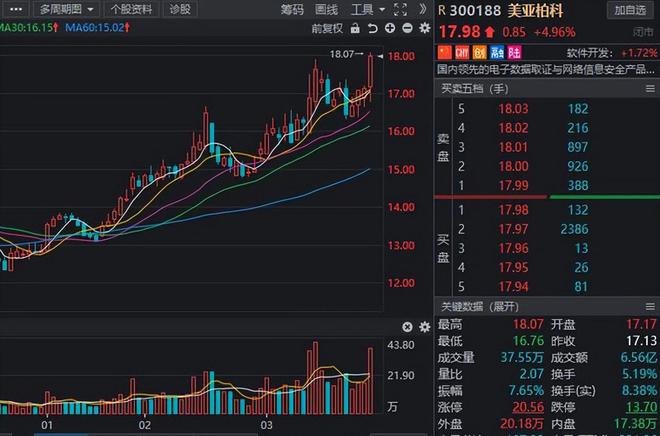Click the 最高 value 18.07
The height and width of the screenshot is (436, 660).
point(528,324)
